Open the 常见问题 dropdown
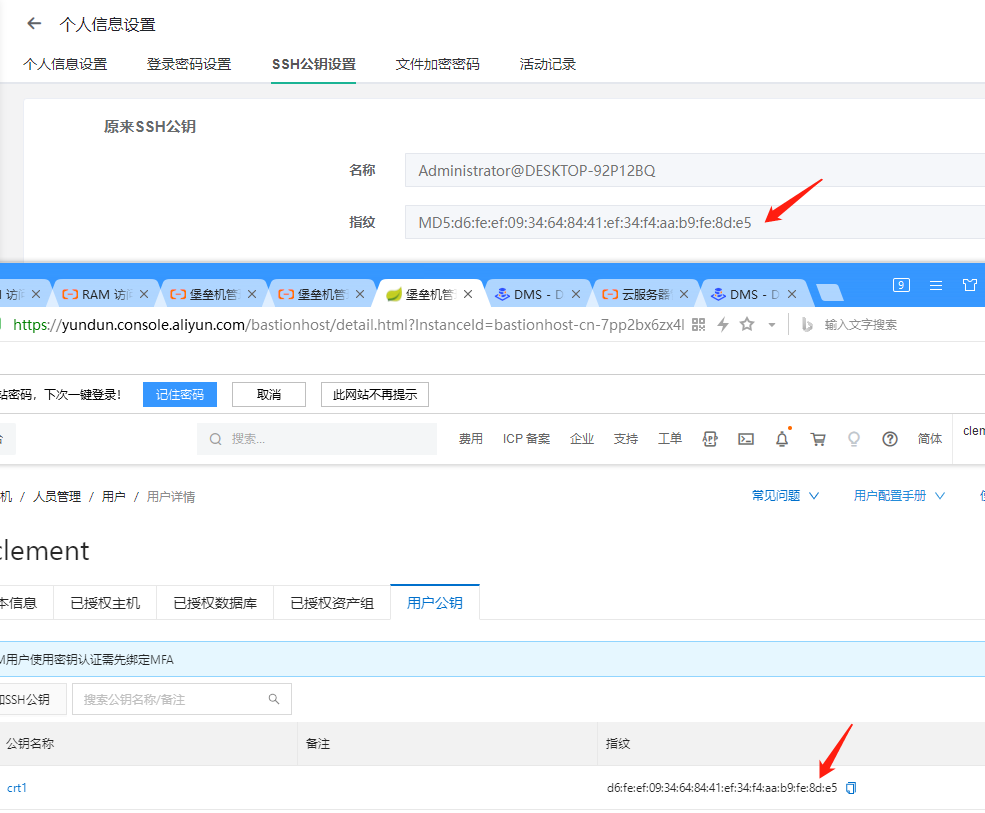Image resolution: width=985 pixels, height=813 pixels. pyautogui.click(x=784, y=495)
